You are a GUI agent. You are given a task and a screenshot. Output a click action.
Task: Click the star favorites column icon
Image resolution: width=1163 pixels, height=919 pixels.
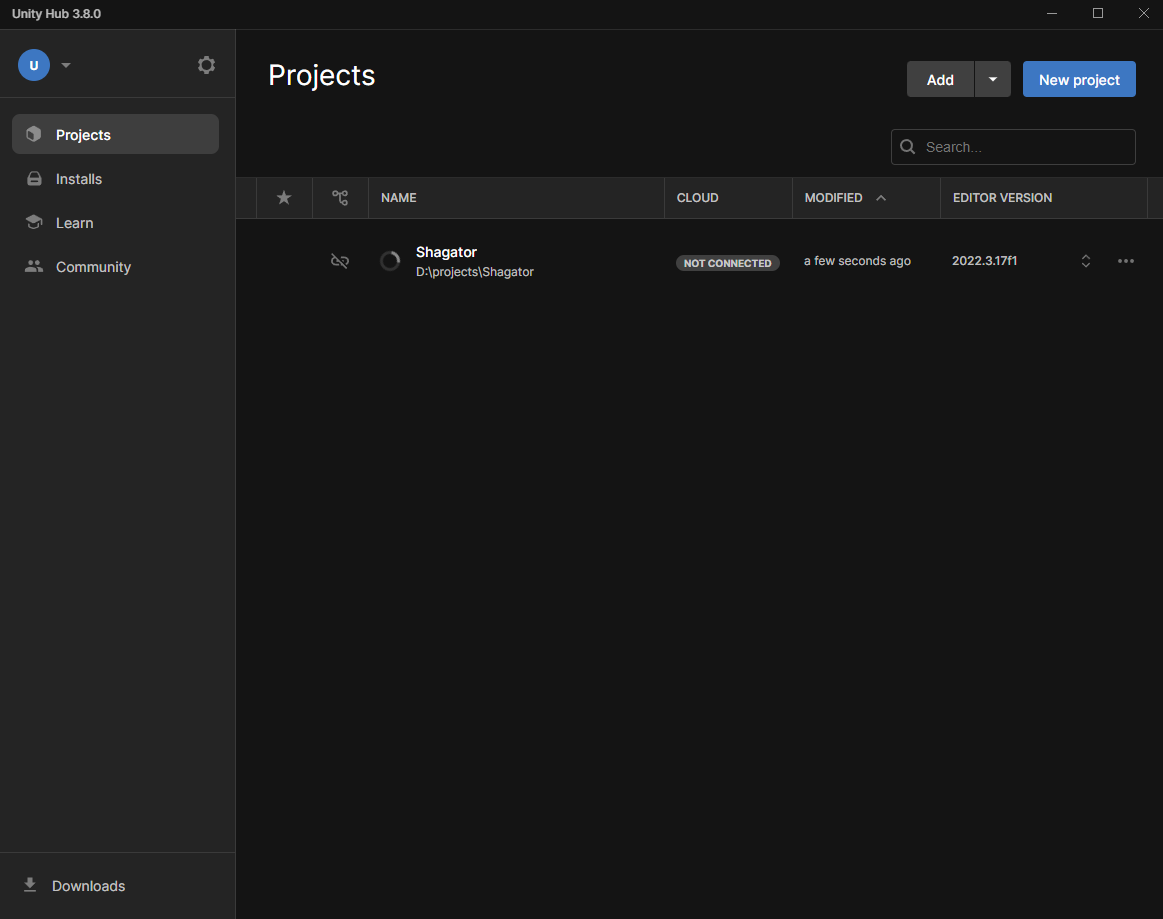coord(284,198)
